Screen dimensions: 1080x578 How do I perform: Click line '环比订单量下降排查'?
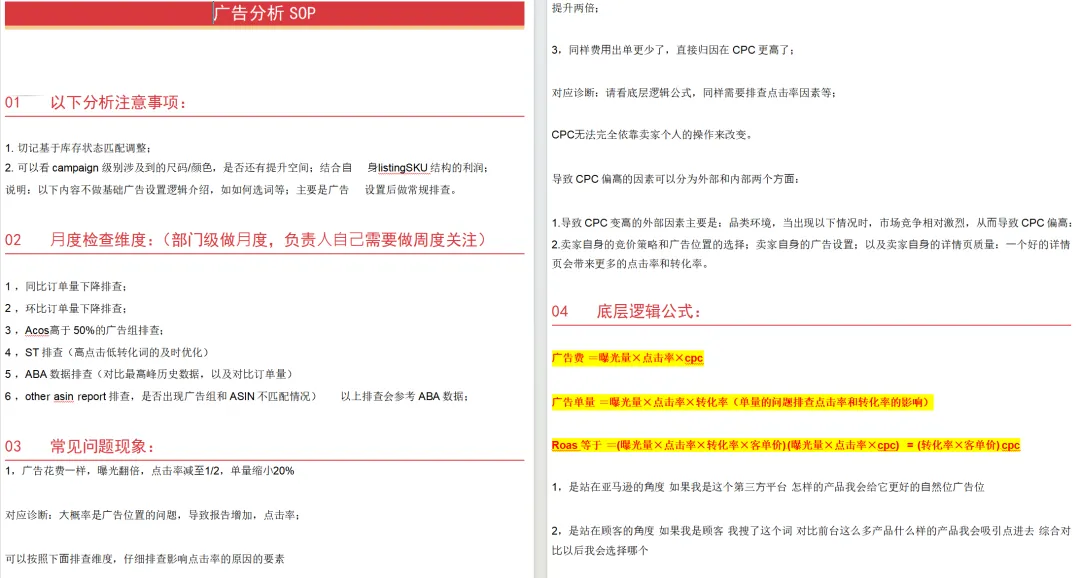(x=66, y=309)
